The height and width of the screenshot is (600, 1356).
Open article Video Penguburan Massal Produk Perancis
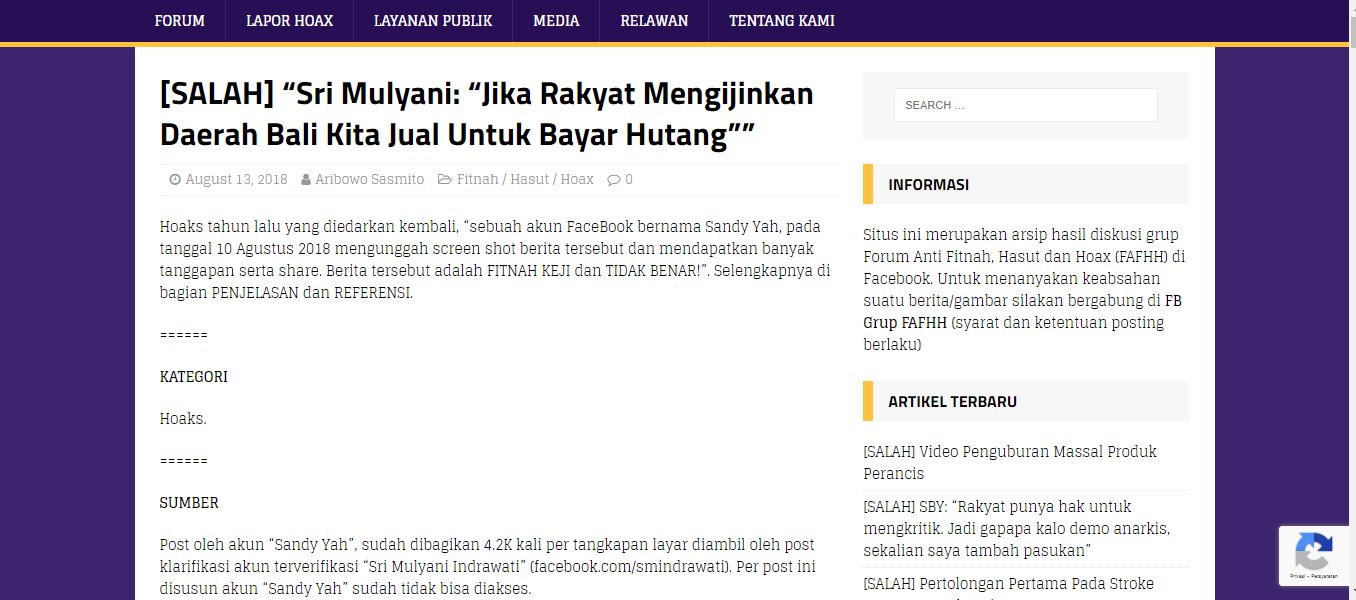tap(1010, 462)
